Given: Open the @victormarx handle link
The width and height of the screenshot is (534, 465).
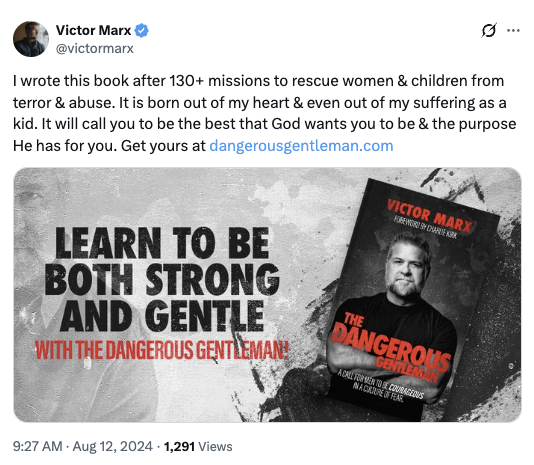Looking at the screenshot, I should 95,49.
